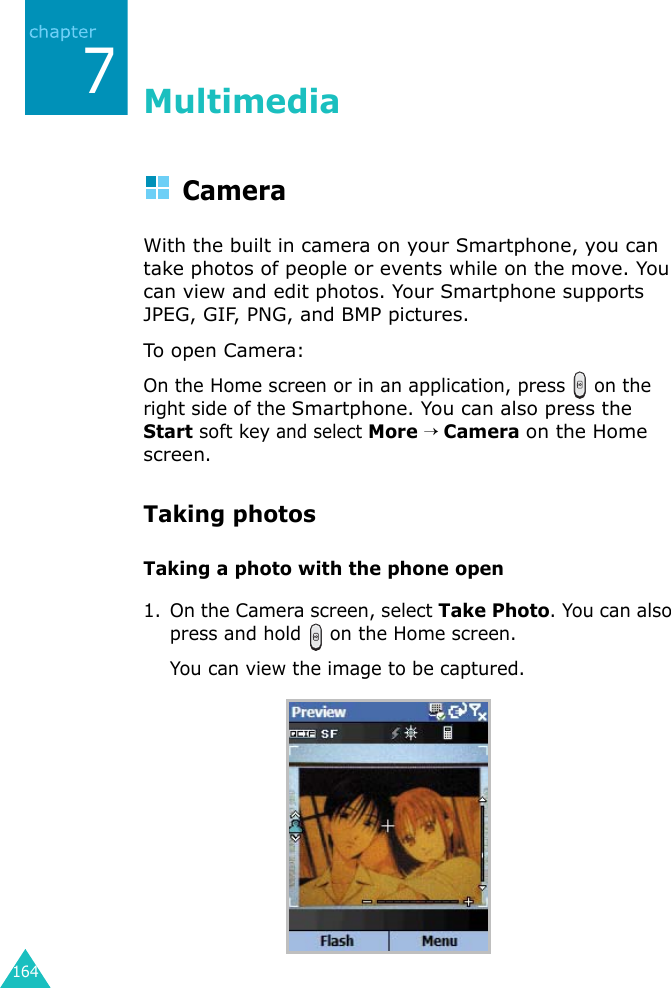Click the zoom plus button

[468, 902]
